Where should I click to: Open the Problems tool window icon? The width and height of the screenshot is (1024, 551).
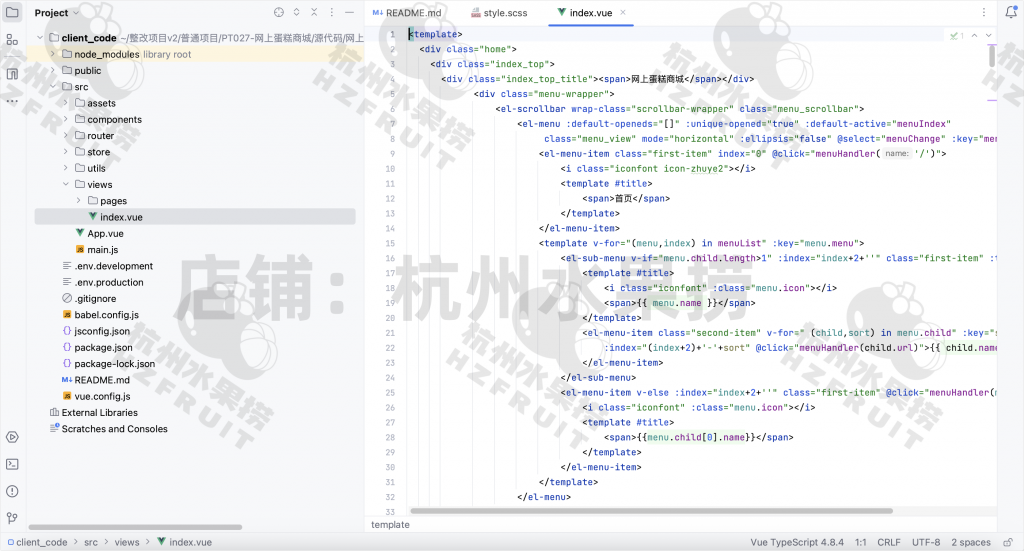point(12,491)
